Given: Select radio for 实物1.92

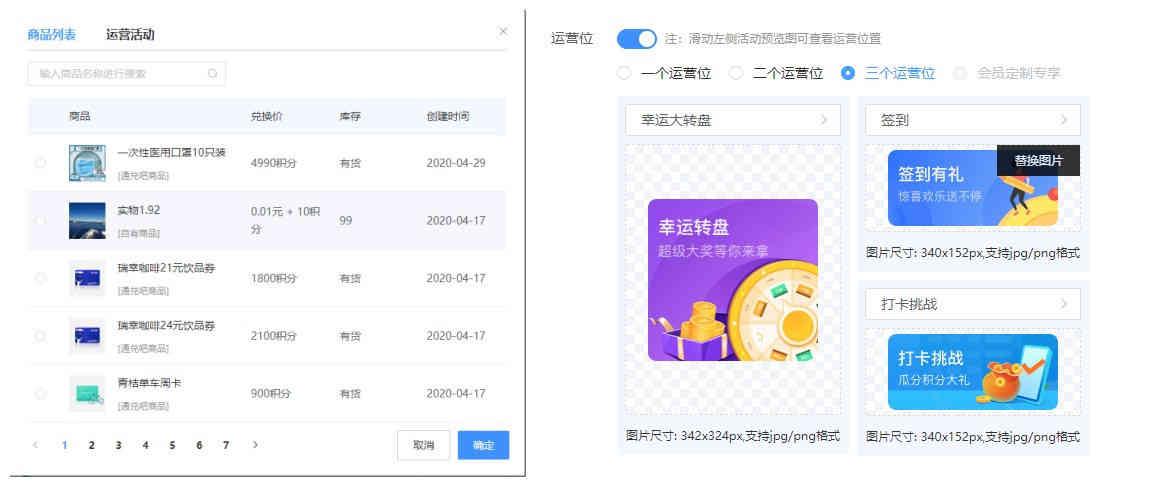Looking at the screenshot, I should tap(40, 220).
